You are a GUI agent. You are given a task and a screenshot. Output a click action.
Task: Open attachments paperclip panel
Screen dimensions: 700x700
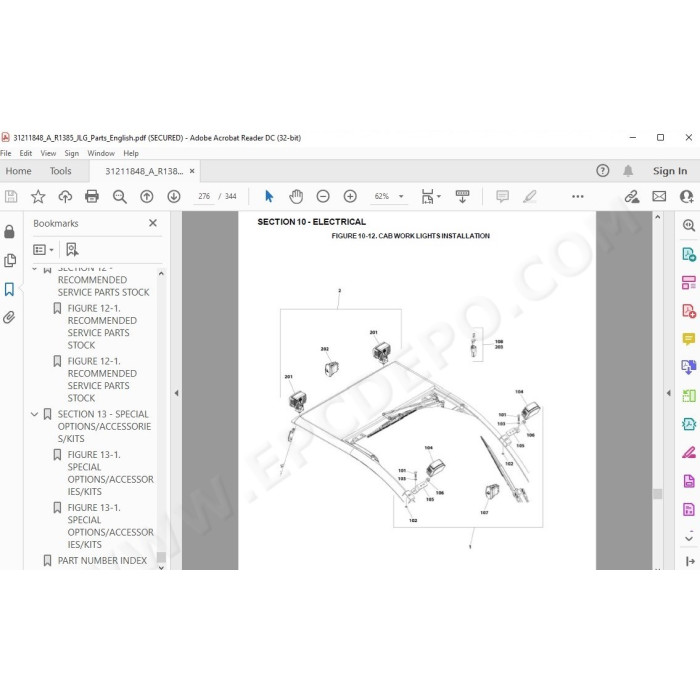pos(9,317)
